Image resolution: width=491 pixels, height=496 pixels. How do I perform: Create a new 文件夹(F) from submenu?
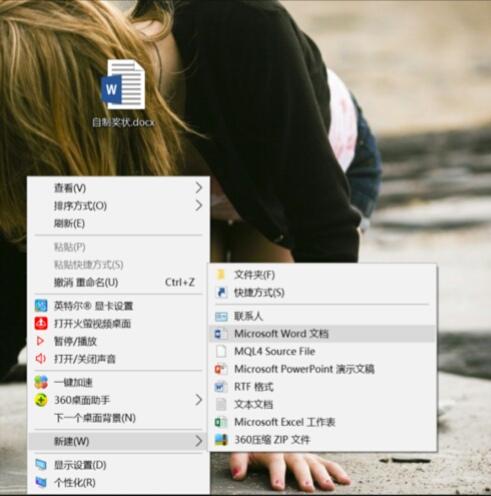322,275
